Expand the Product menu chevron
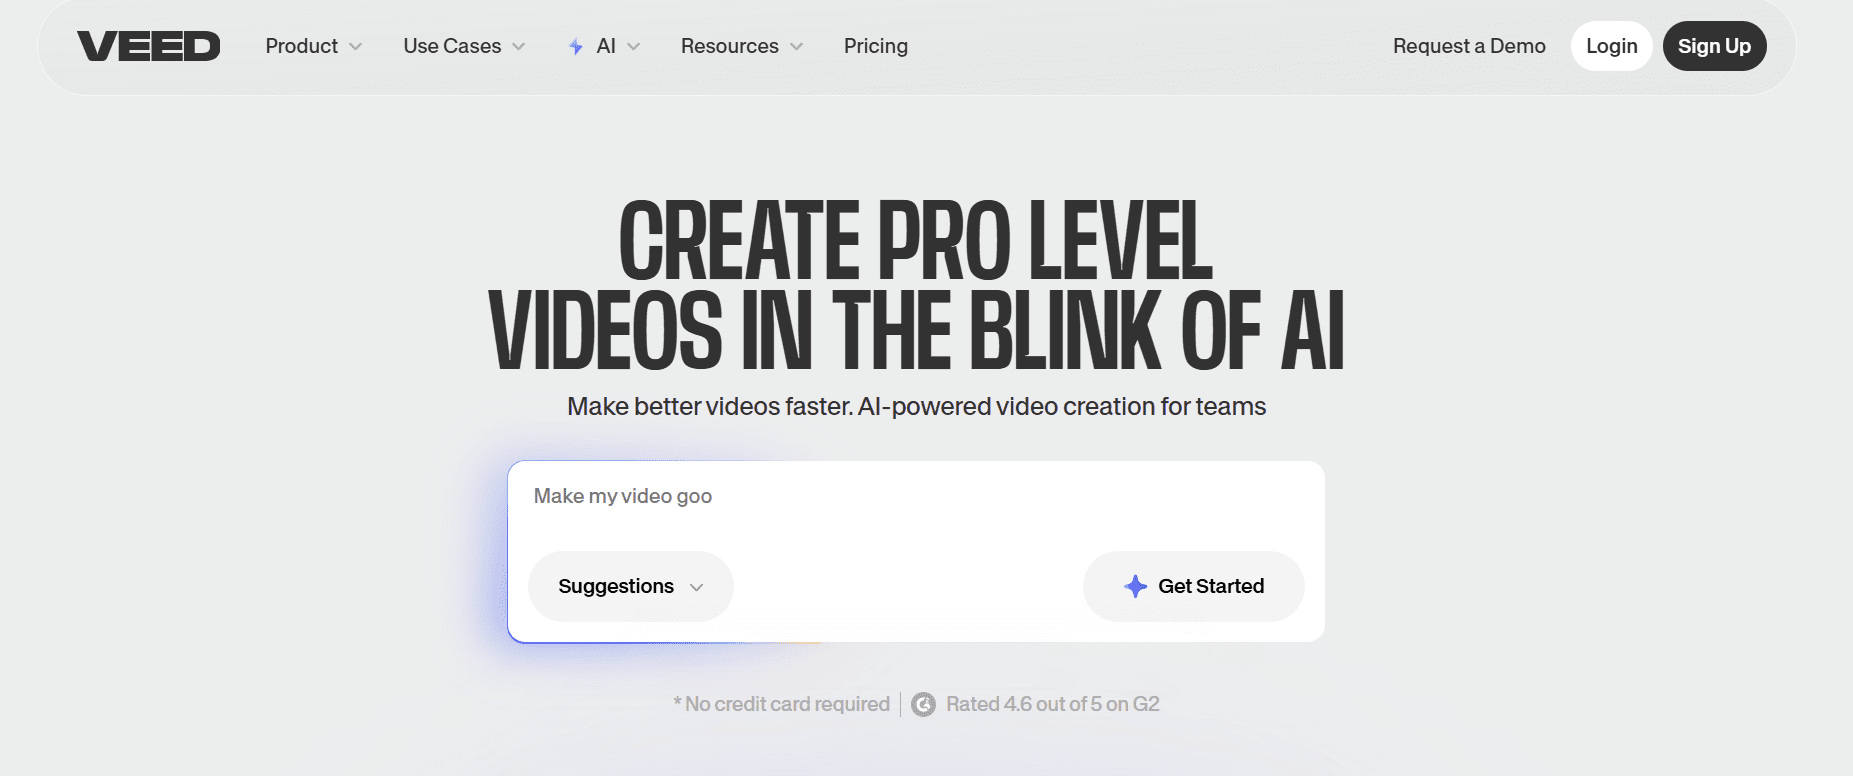The image size is (1853, 776). coord(356,47)
